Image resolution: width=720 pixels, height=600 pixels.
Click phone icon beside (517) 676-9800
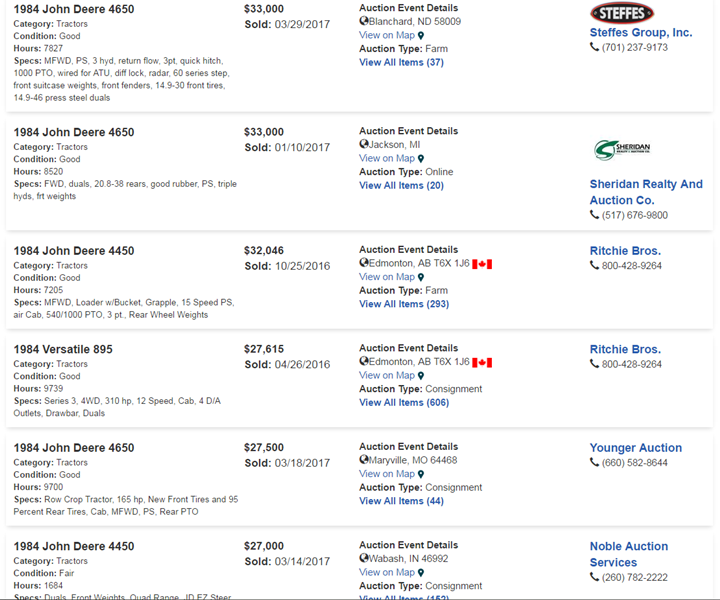point(594,214)
